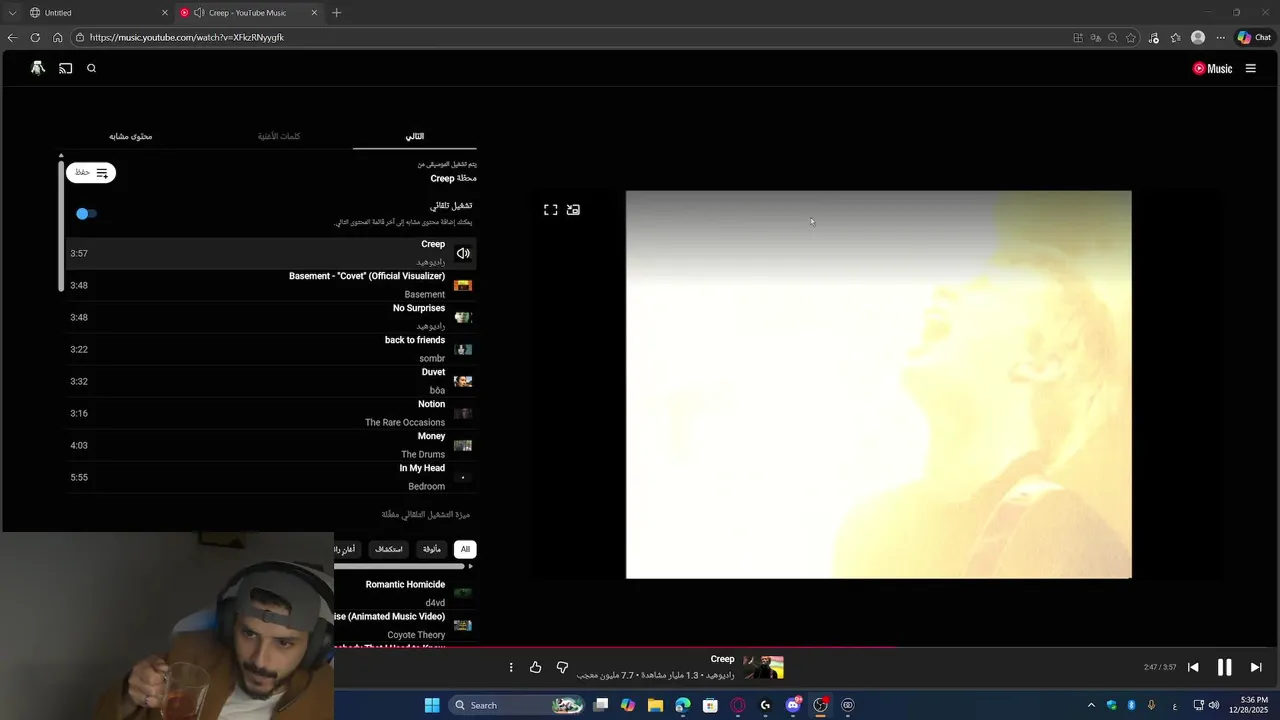Toggle the autoplay switch
This screenshot has height=720, width=1280.
86,213
